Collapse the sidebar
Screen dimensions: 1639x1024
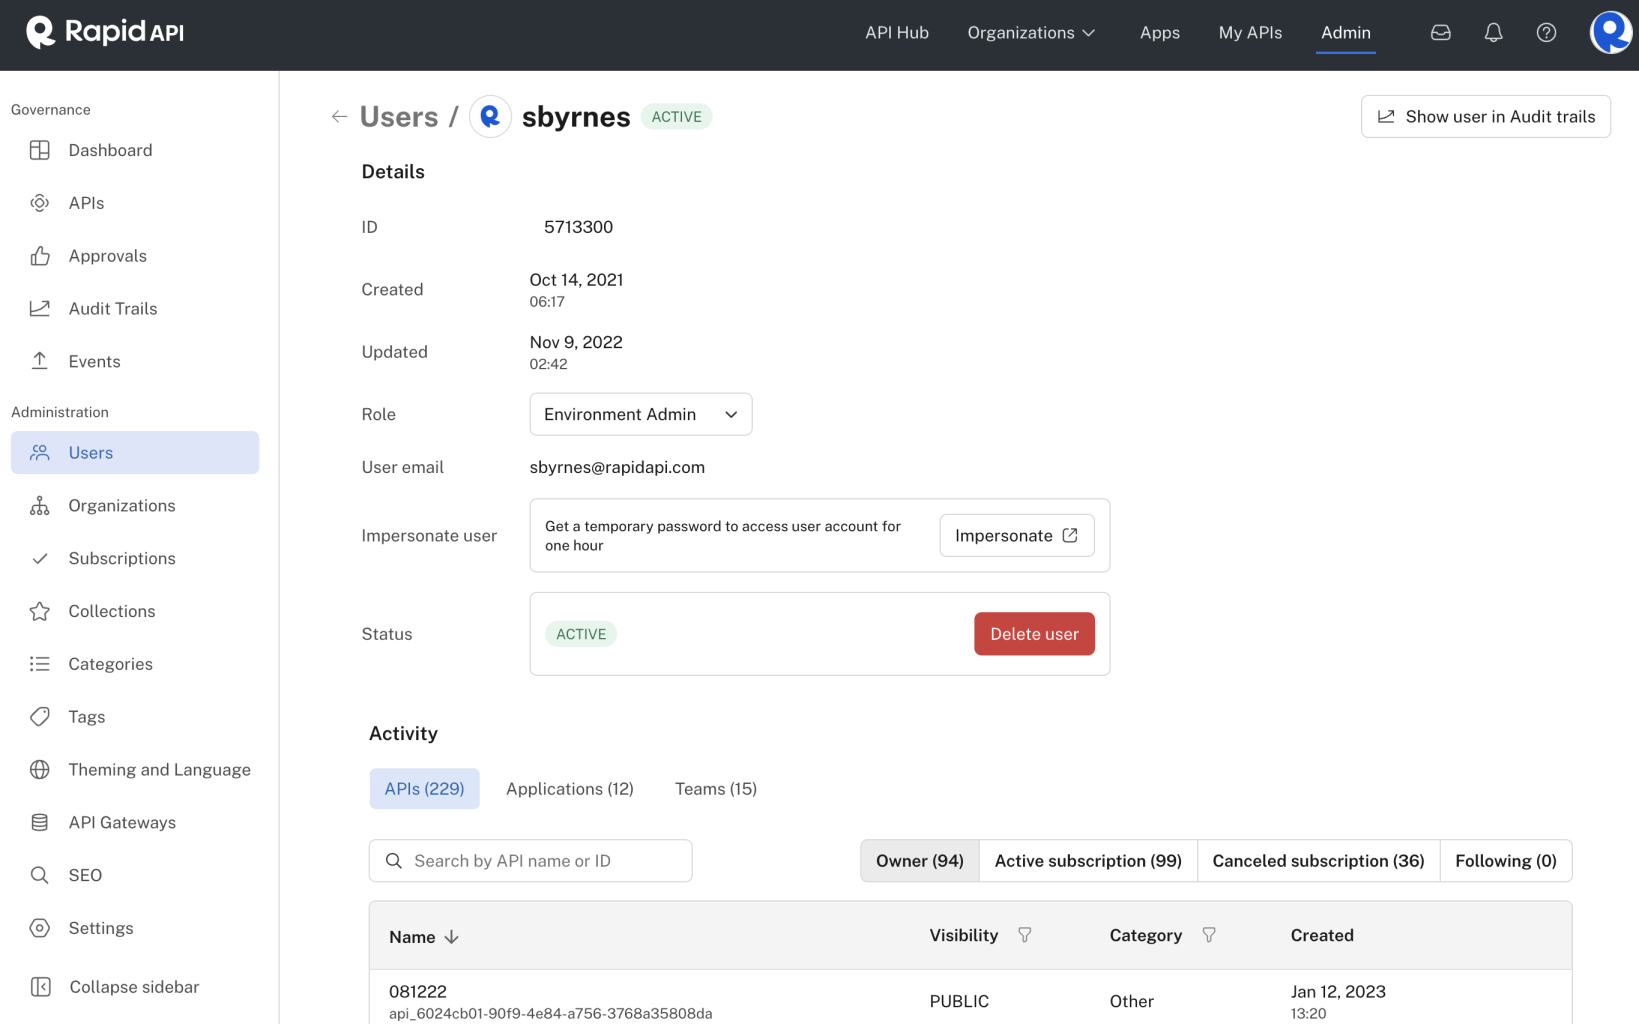click(x=135, y=987)
